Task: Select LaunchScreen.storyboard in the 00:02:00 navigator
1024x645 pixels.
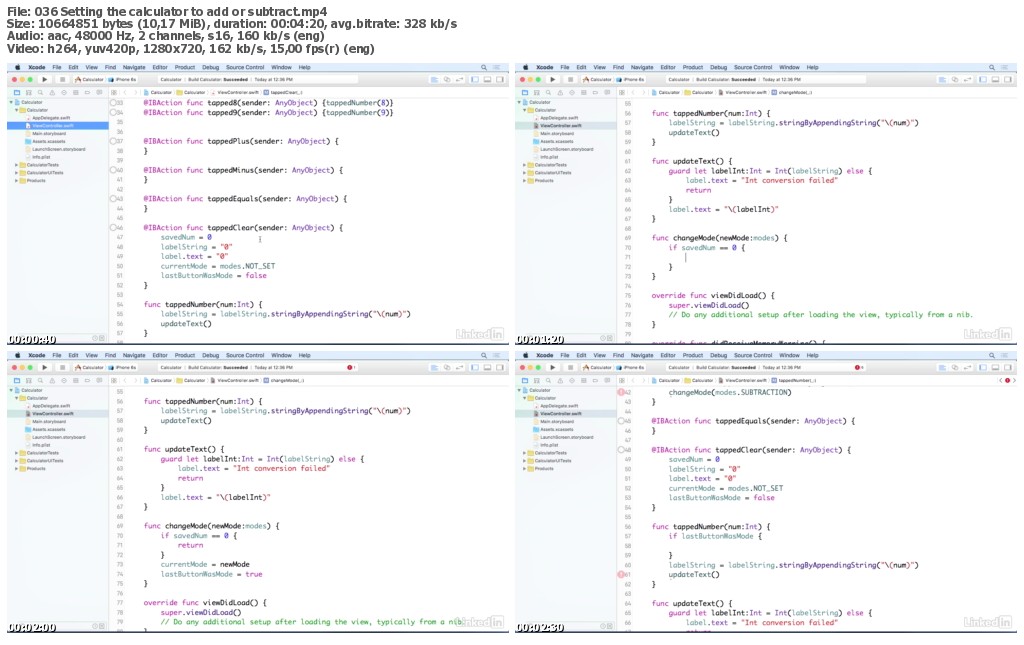Action: pyautogui.click(x=56, y=437)
